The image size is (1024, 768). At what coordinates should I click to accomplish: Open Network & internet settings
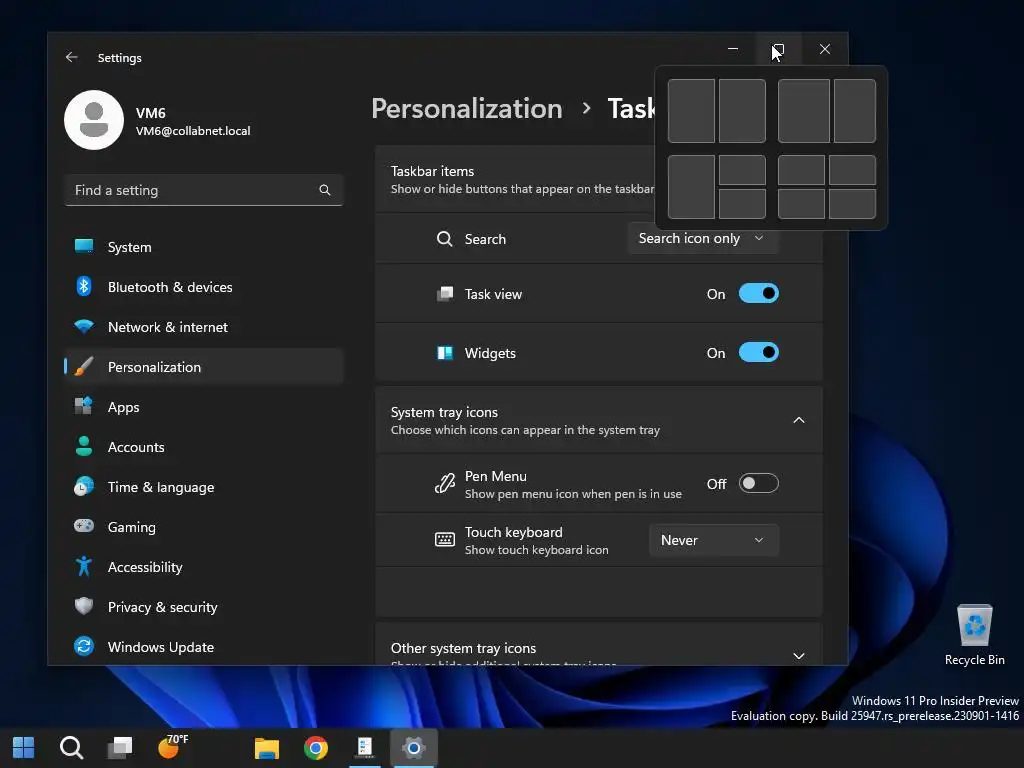(x=204, y=327)
